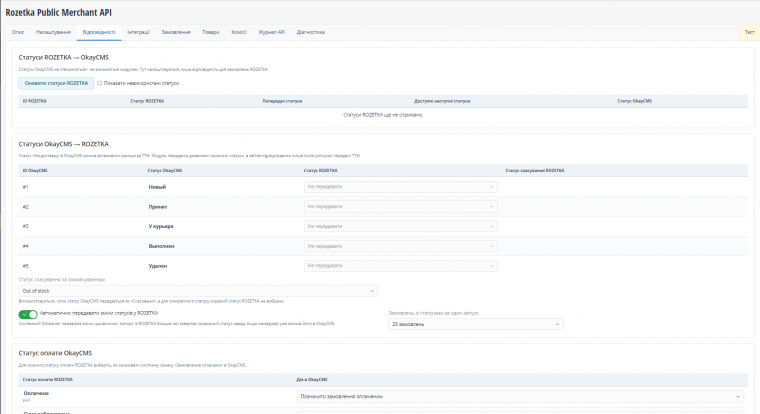Switch to the Комісії tab

239,32
